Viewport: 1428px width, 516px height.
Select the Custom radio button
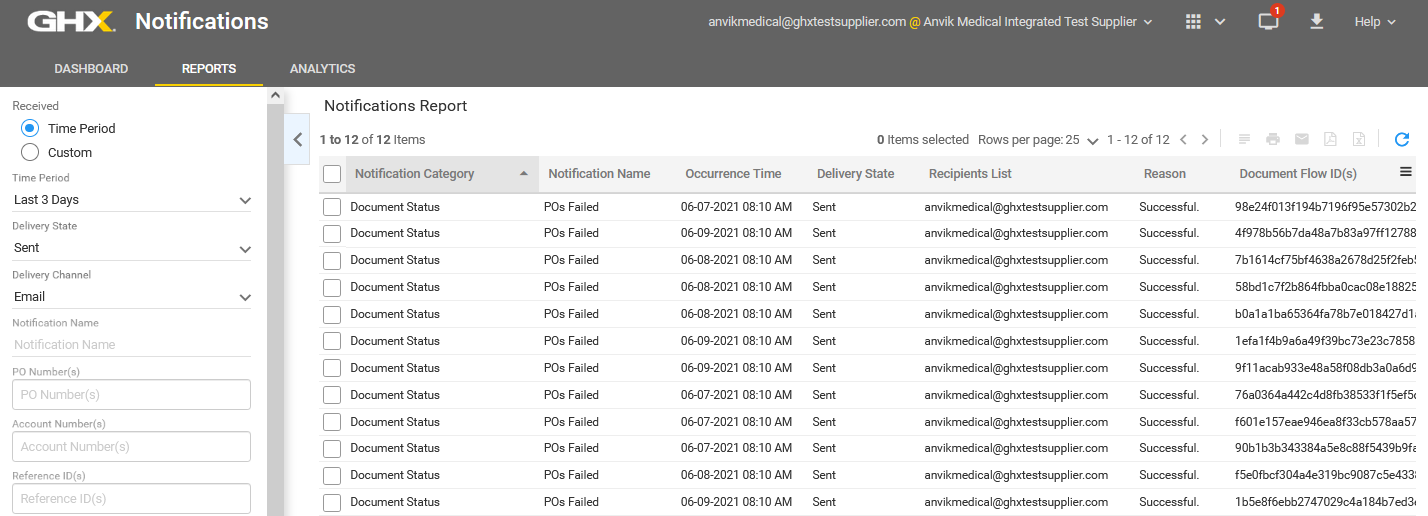pyautogui.click(x=30, y=153)
